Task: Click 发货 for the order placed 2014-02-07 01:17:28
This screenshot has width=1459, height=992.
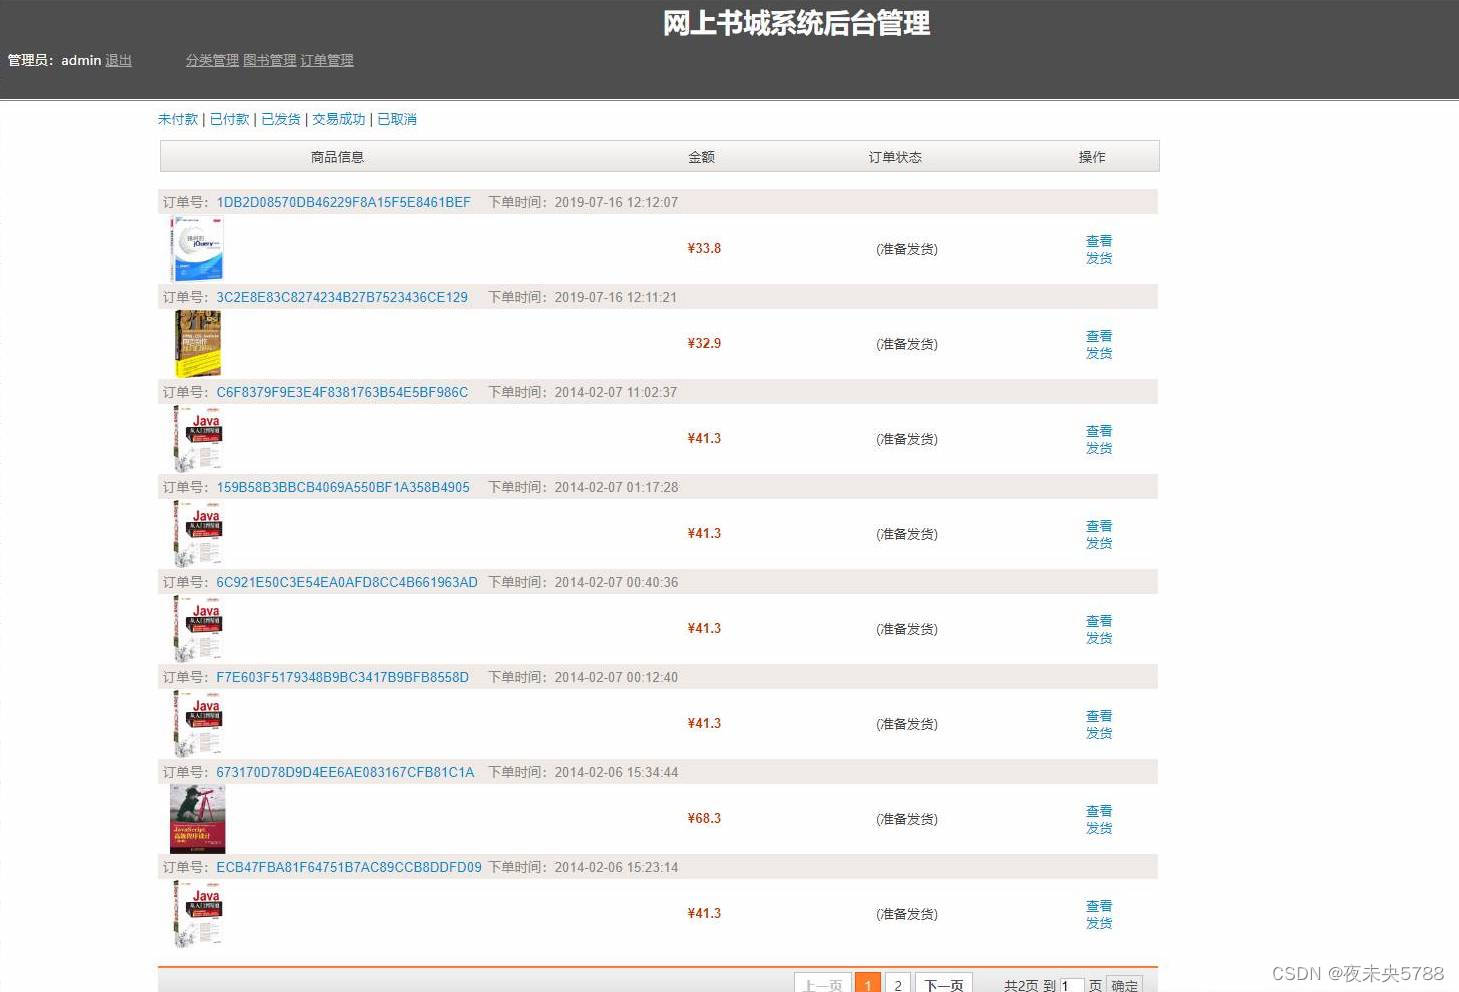Action: pos(1099,543)
